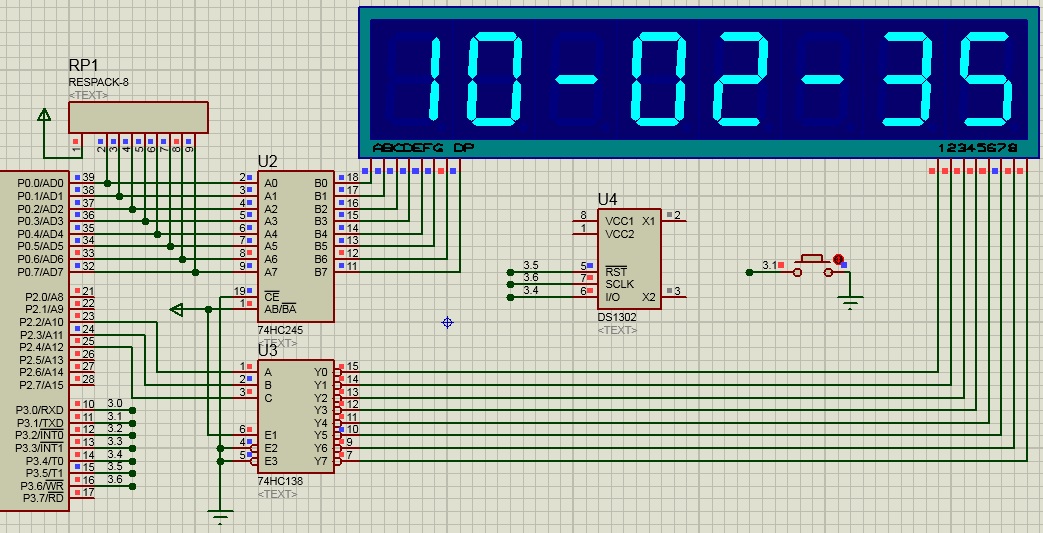Click the P0.0/AD0 pin label
Image resolution: width=1043 pixels, height=533 pixels.
41,183
